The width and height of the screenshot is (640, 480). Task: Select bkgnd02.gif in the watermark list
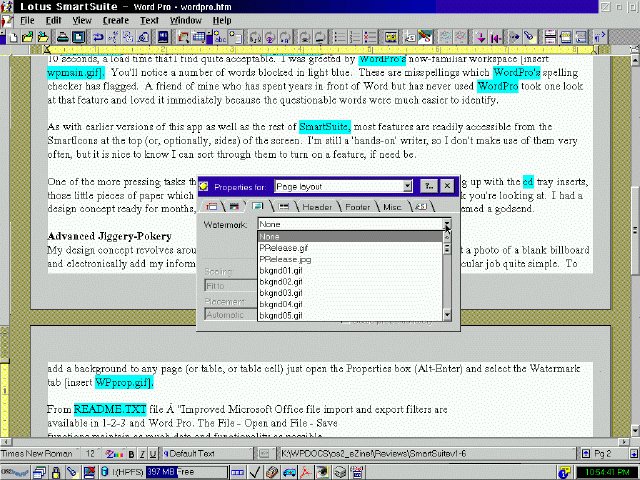click(350, 282)
